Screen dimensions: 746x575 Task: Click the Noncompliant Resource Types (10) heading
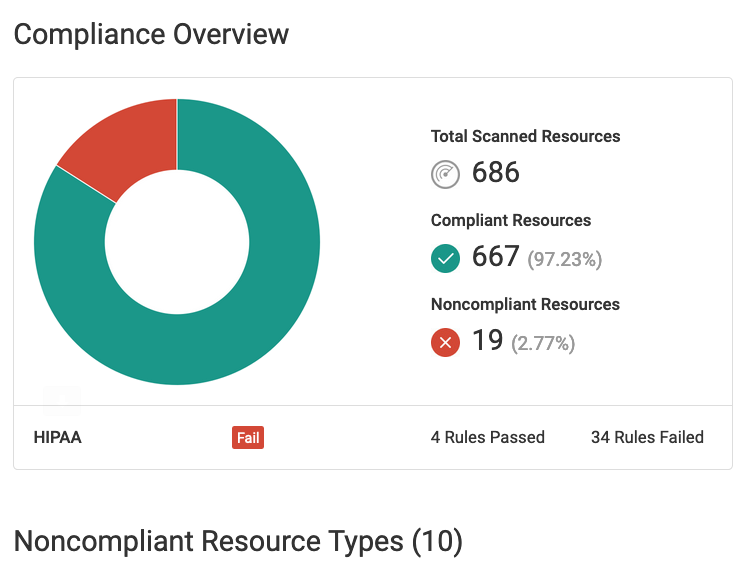click(238, 542)
